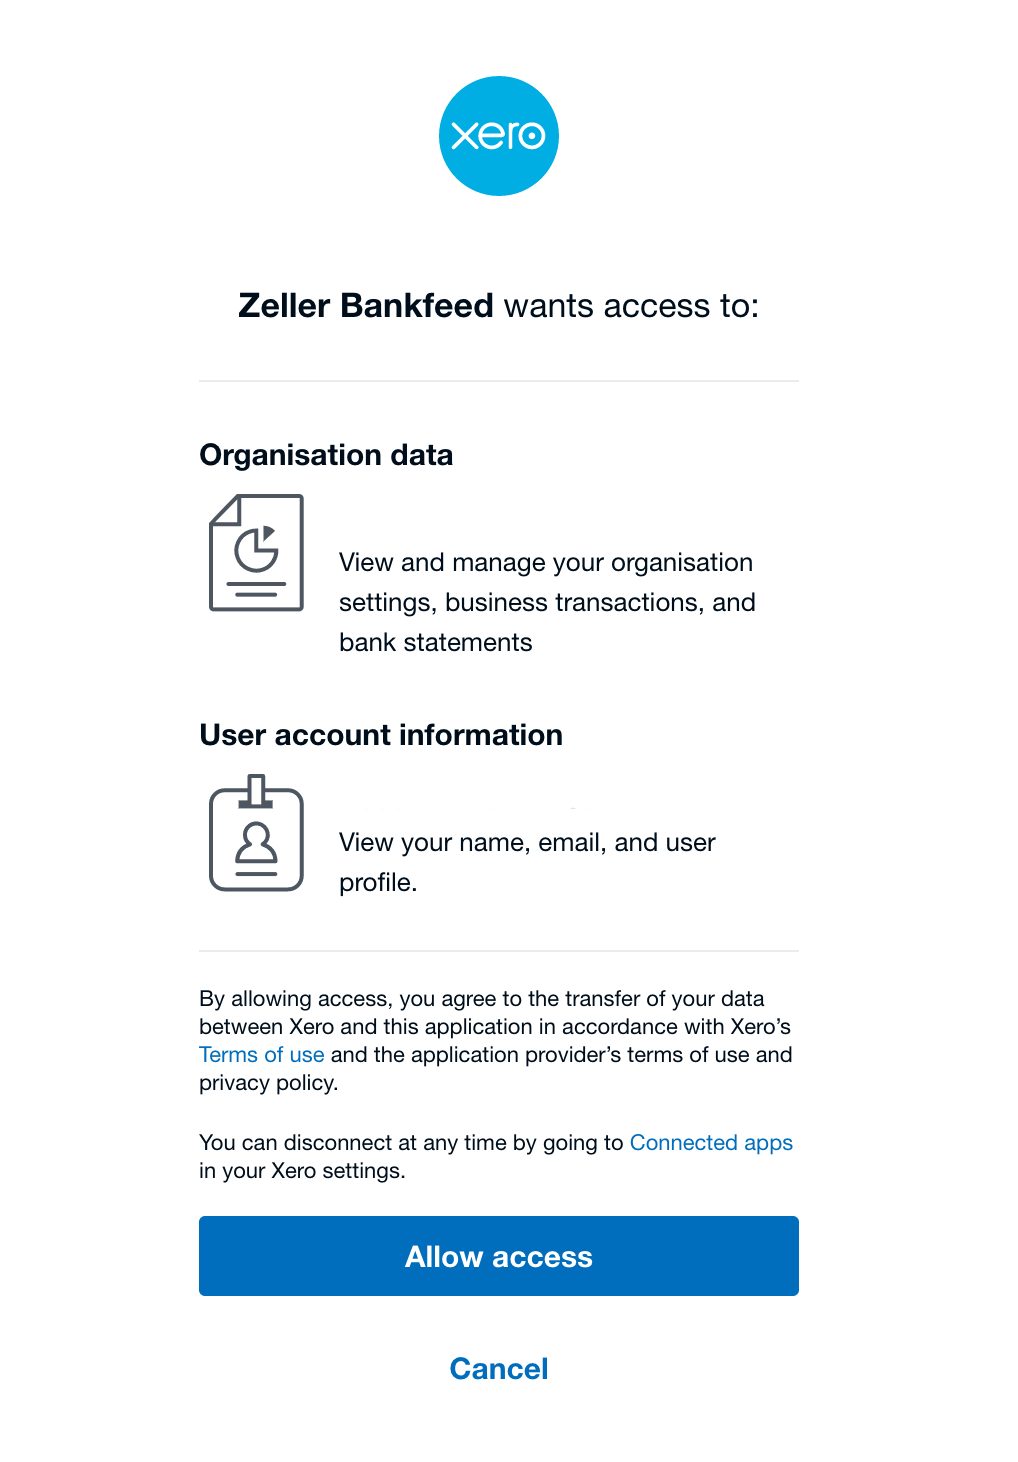Screen dimensions: 1018x1462
Task: Click the bold Zeller Bankfeed app name
Action: point(366,306)
